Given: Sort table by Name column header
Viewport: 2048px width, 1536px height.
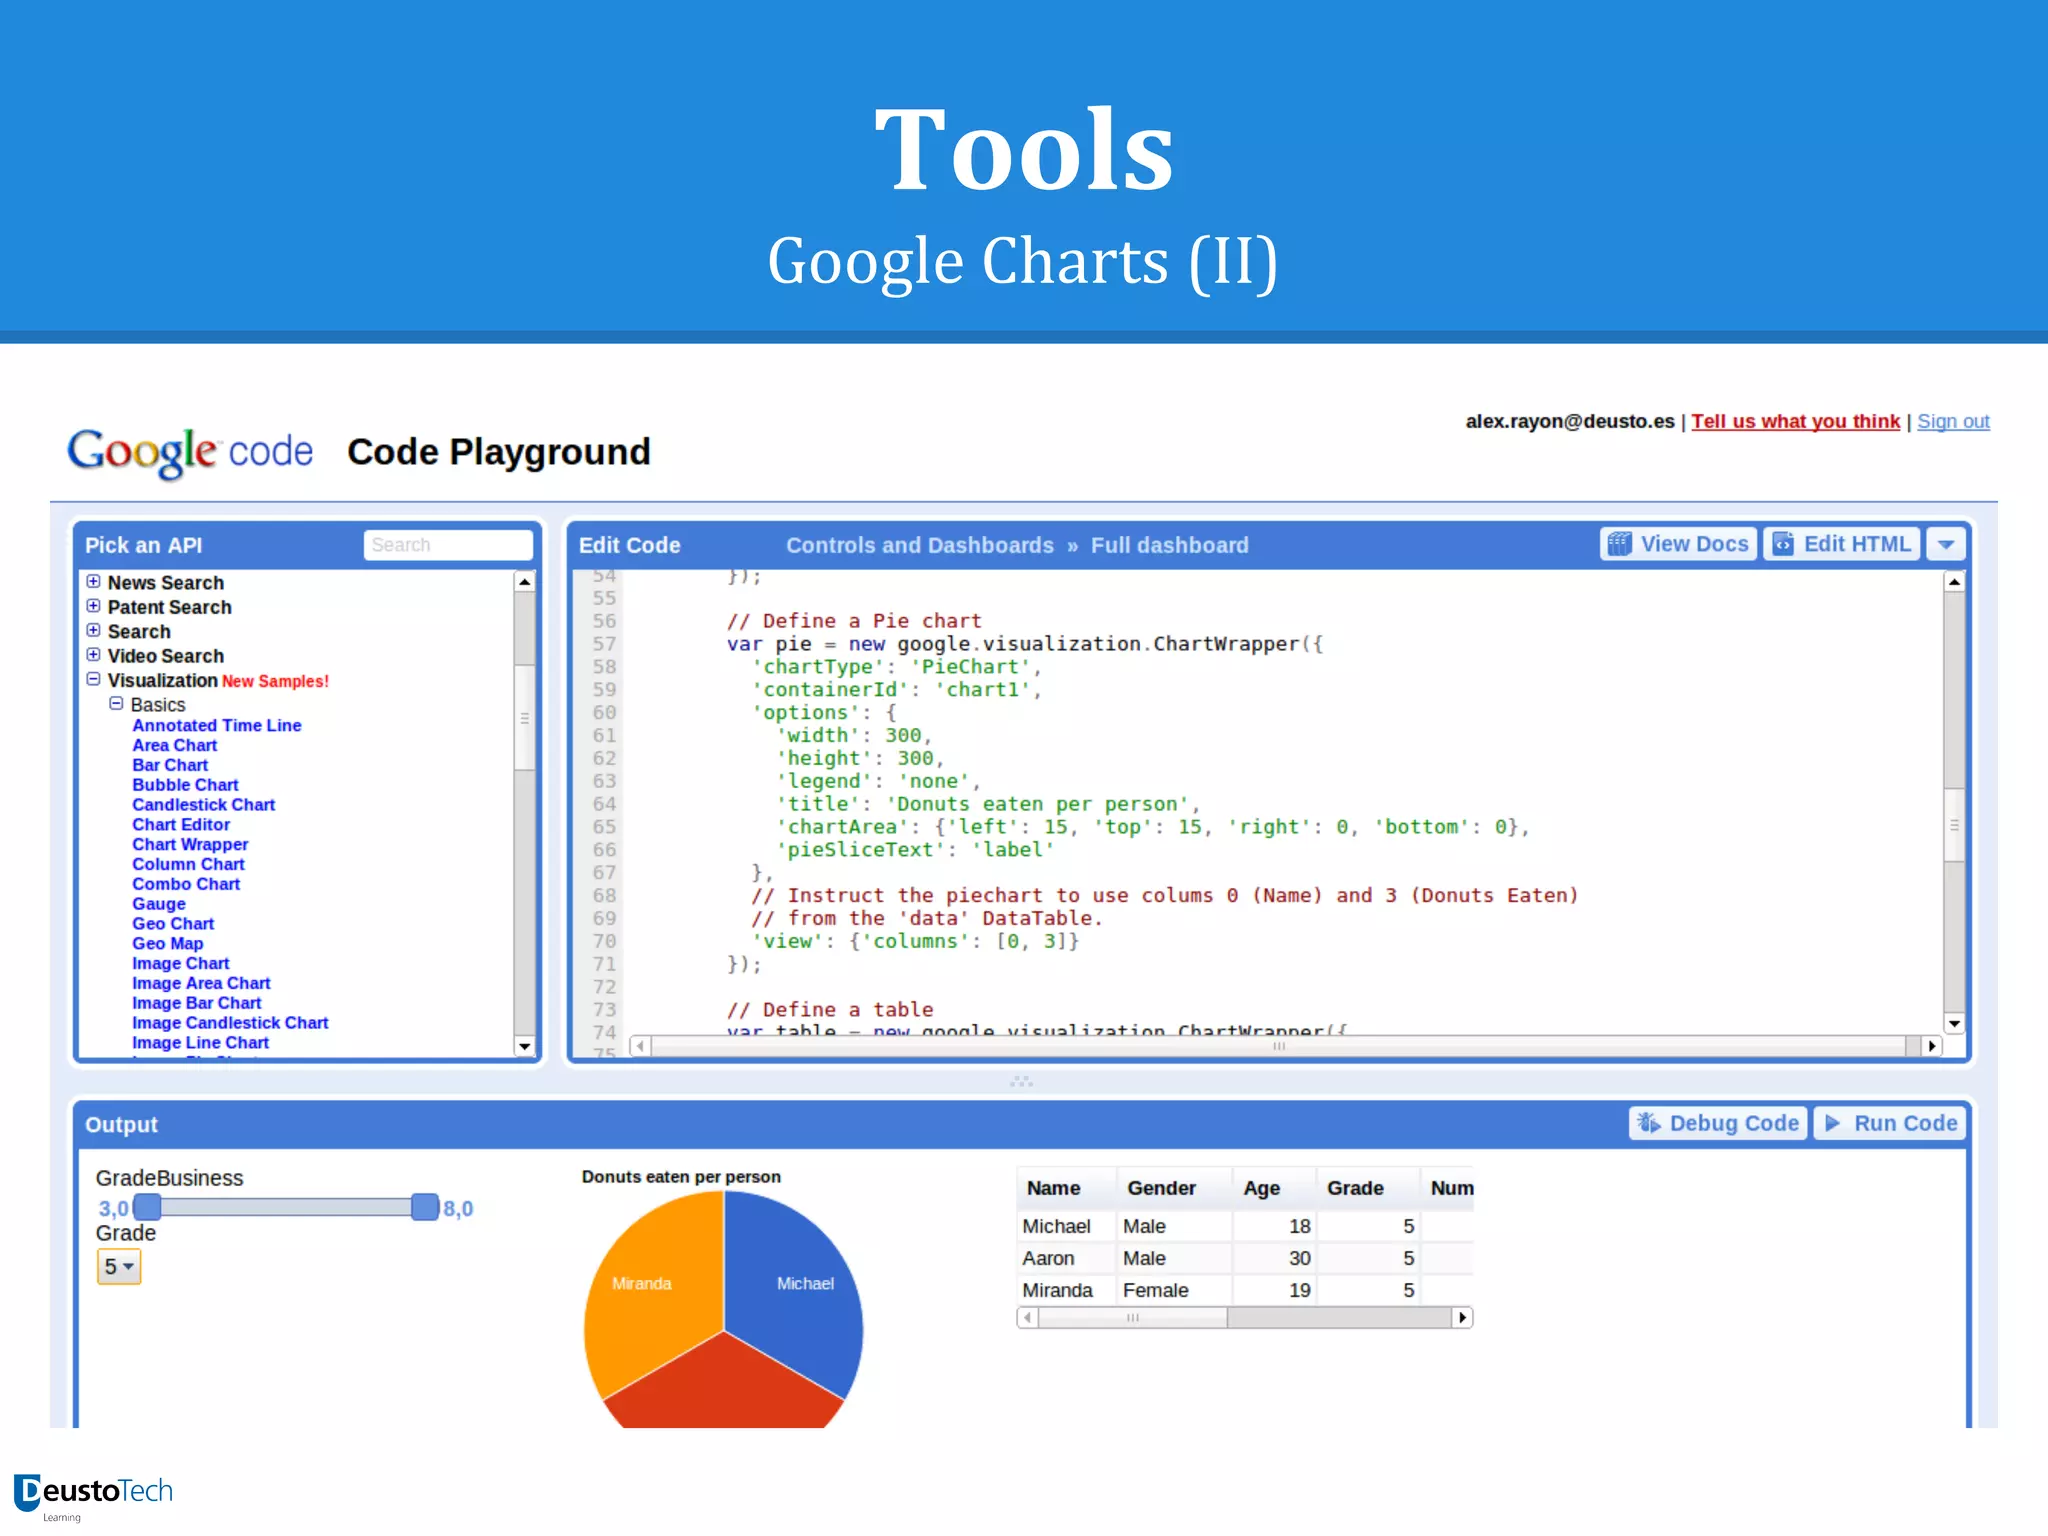Looking at the screenshot, I should [1066, 1188].
